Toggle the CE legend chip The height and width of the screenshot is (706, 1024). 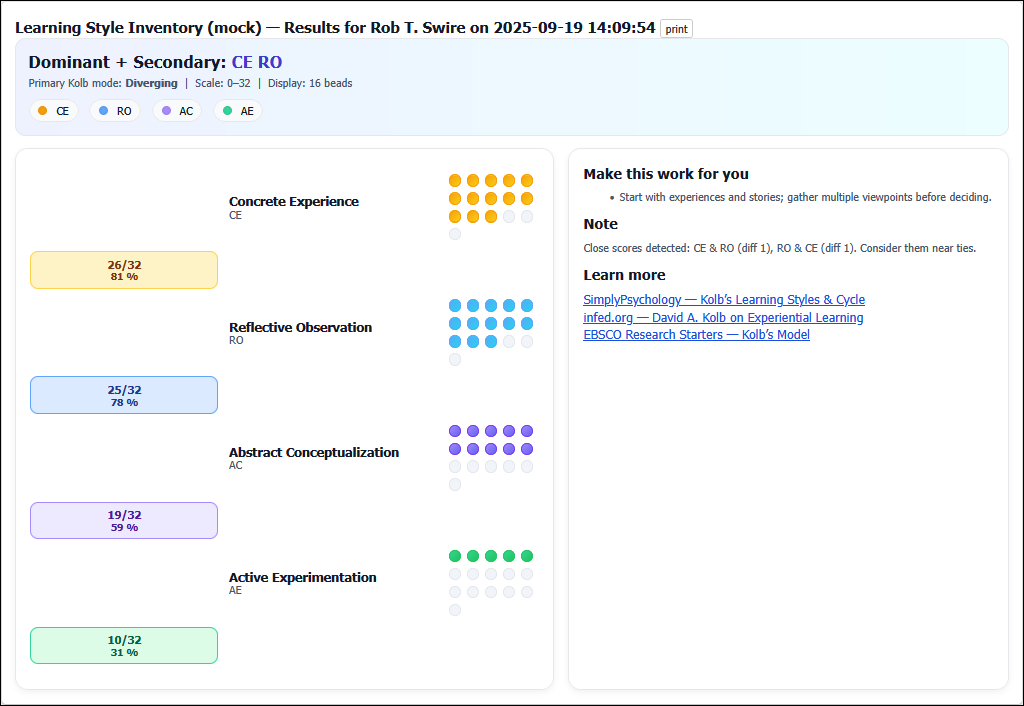pyautogui.click(x=53, y=111)
